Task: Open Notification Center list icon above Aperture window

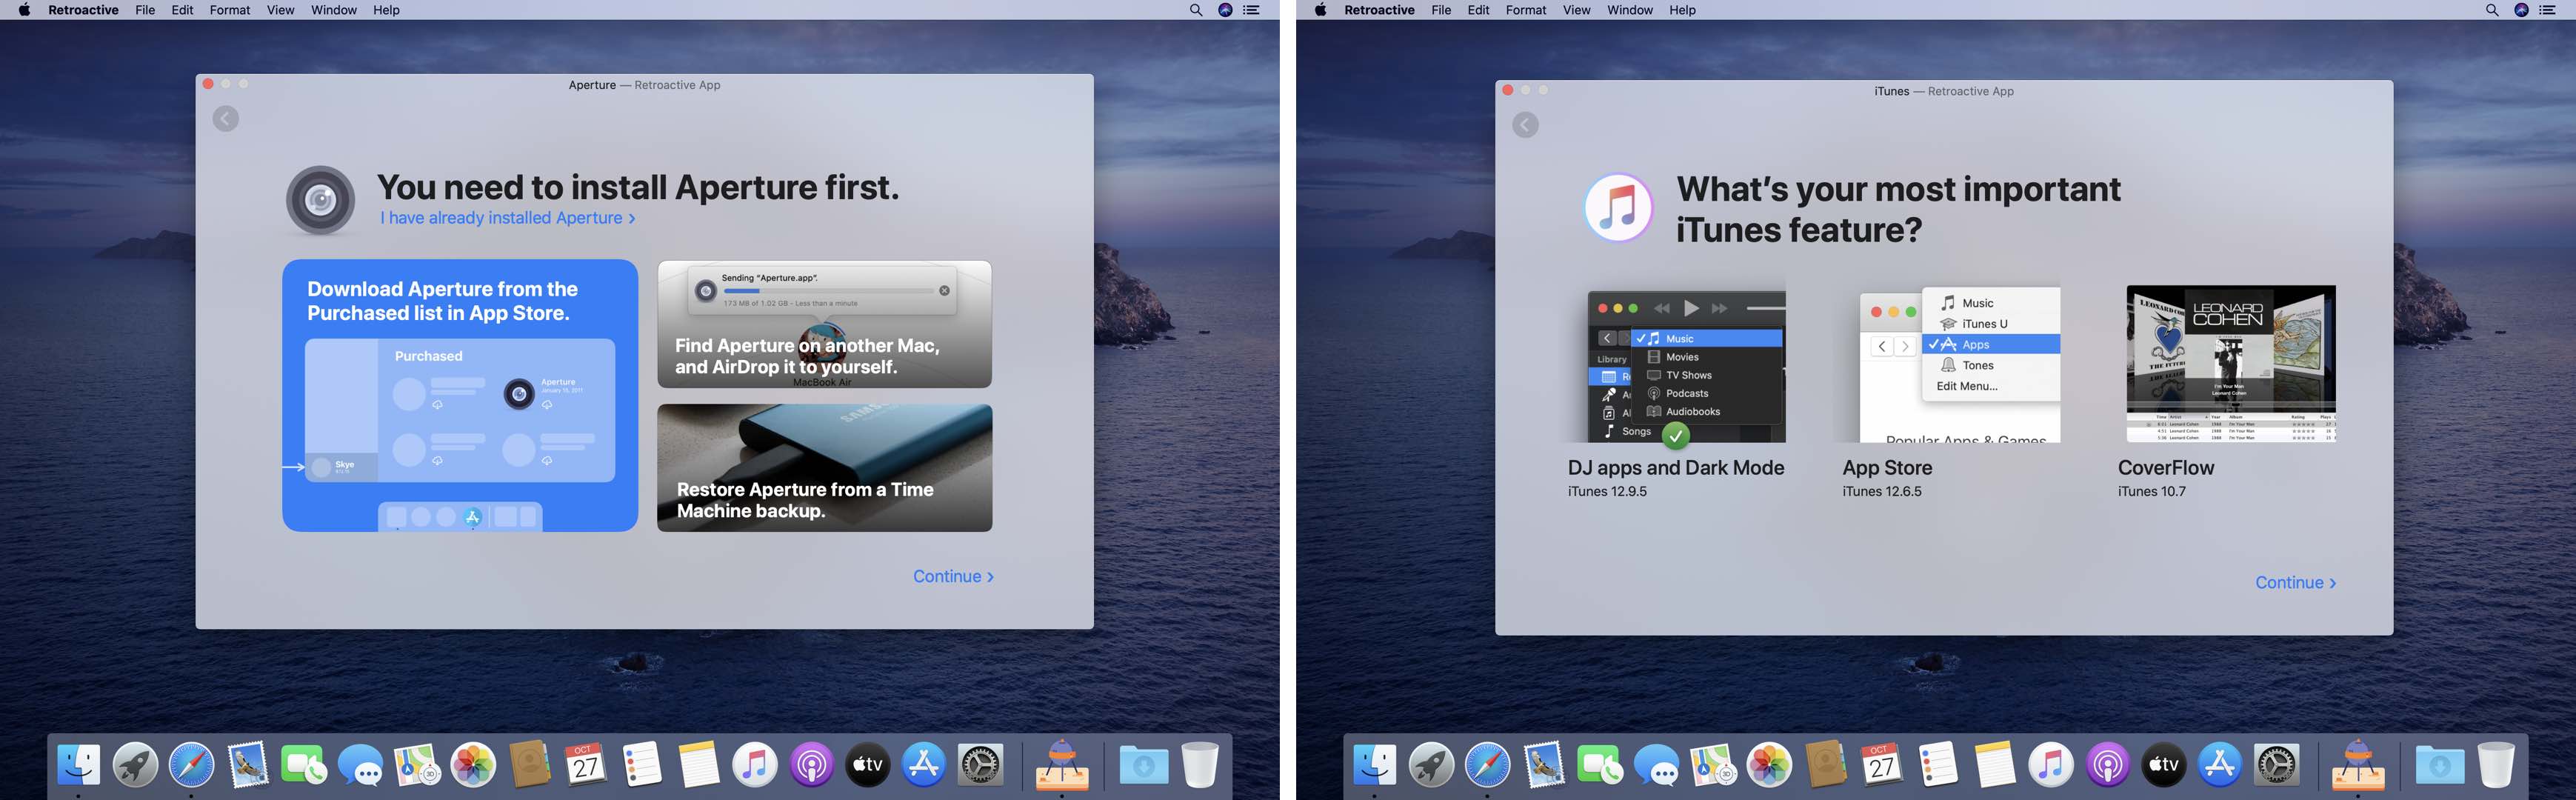Action: coord(1251,10)
